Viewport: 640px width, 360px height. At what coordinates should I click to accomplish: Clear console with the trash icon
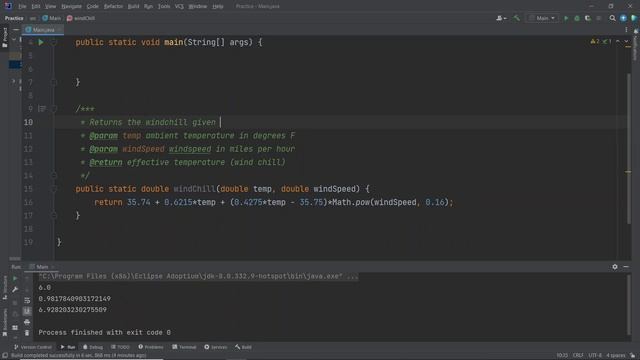coord(27,333)
